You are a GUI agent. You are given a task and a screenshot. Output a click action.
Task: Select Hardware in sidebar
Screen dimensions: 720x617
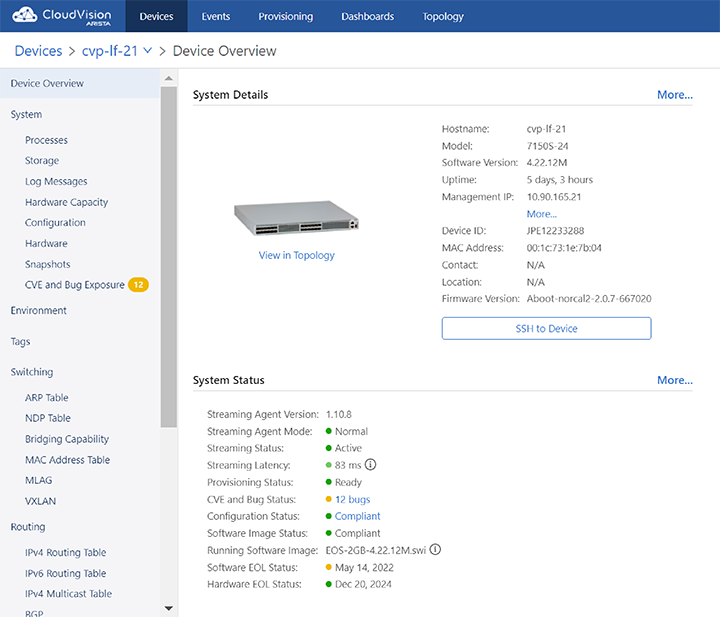point(46,243)
